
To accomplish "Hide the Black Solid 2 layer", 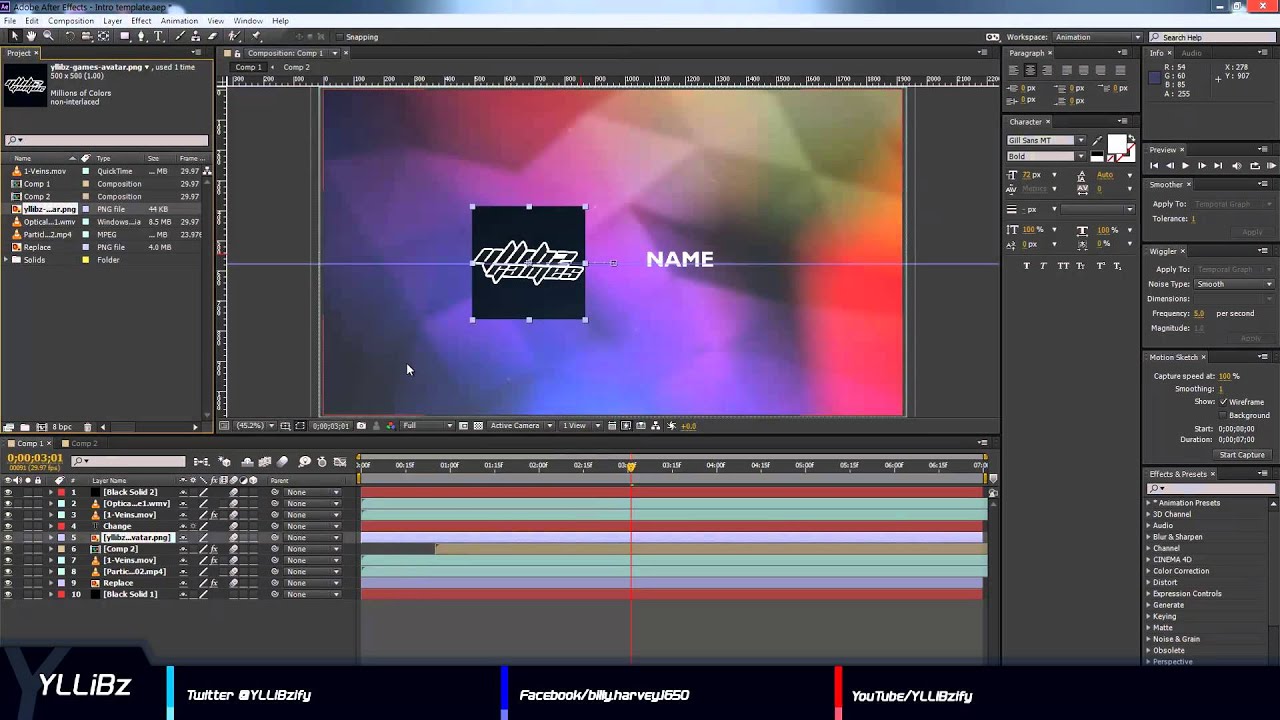I will pos(8,492).
